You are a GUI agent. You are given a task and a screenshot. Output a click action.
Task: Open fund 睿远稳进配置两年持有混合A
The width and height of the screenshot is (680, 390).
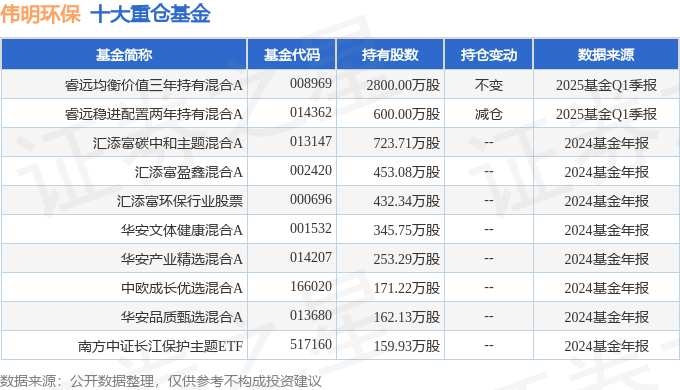(154, 114)
